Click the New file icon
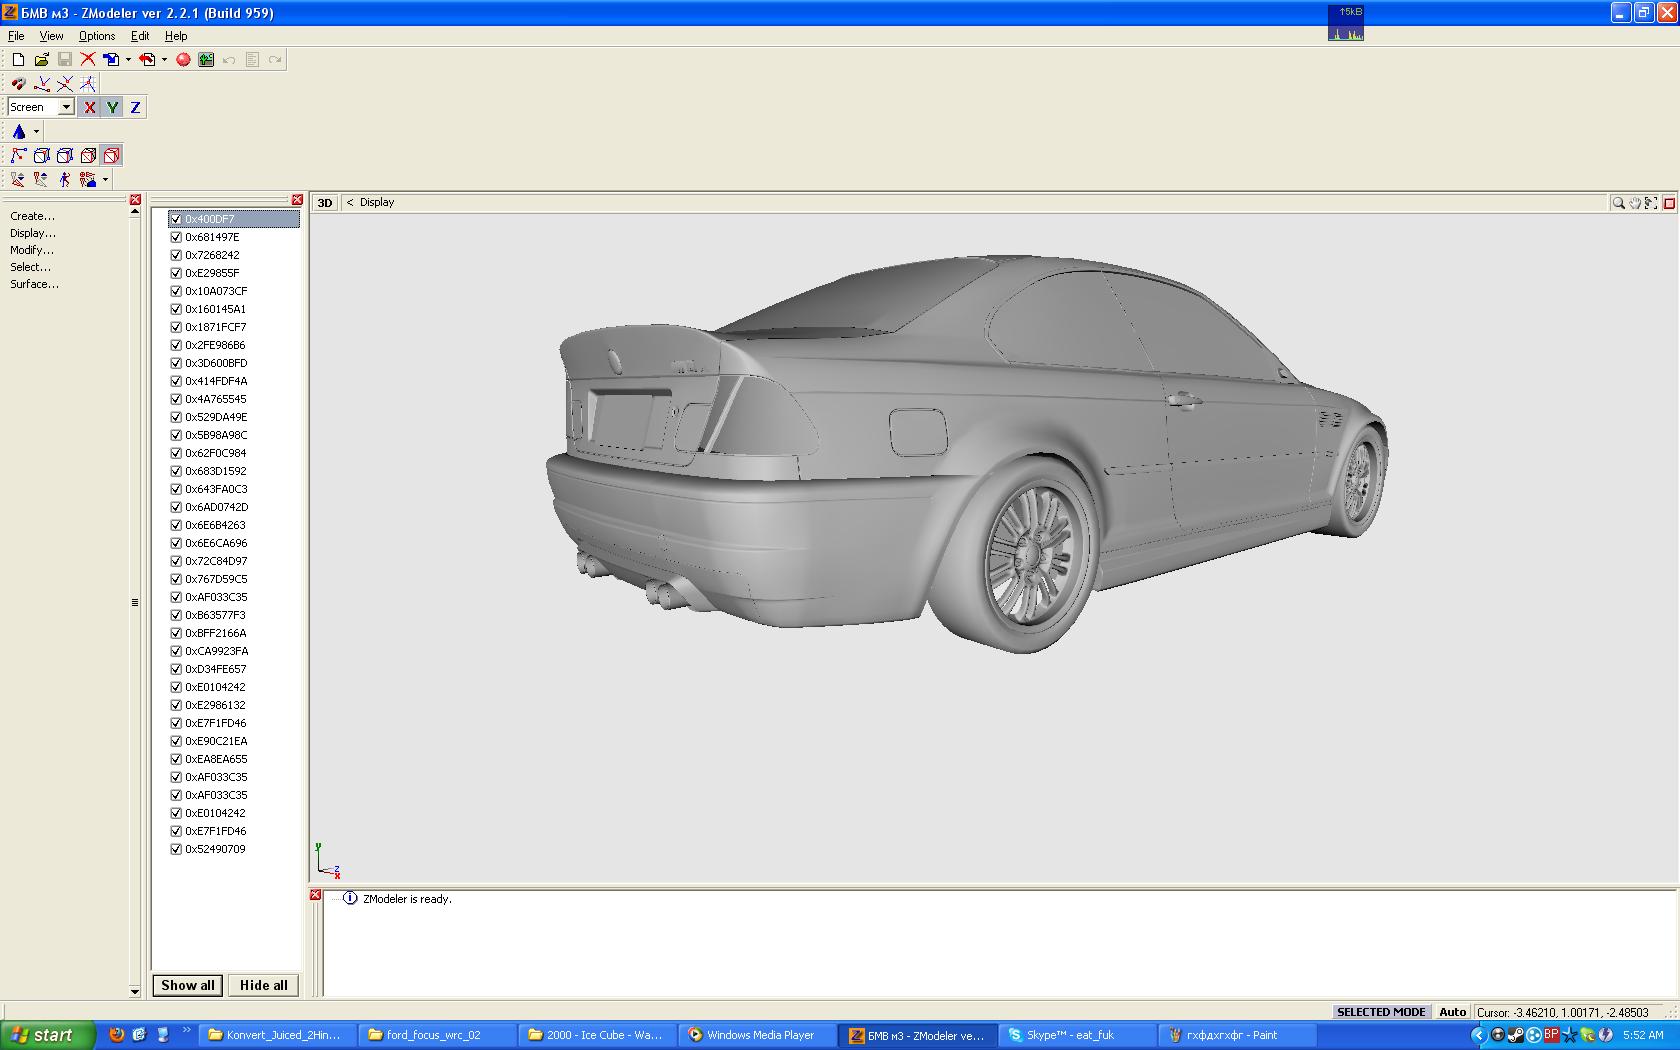This screenshot has width=1680, height=1050. pyautogui.click(x=18, y=60)
